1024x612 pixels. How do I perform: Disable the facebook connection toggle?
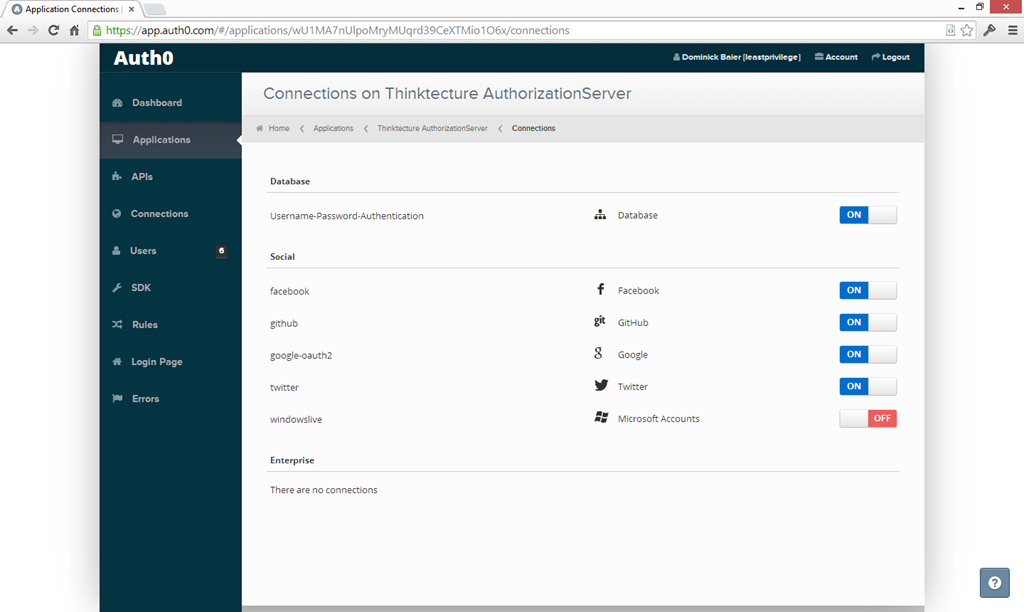pyautogui.click(x=867, y=290)
